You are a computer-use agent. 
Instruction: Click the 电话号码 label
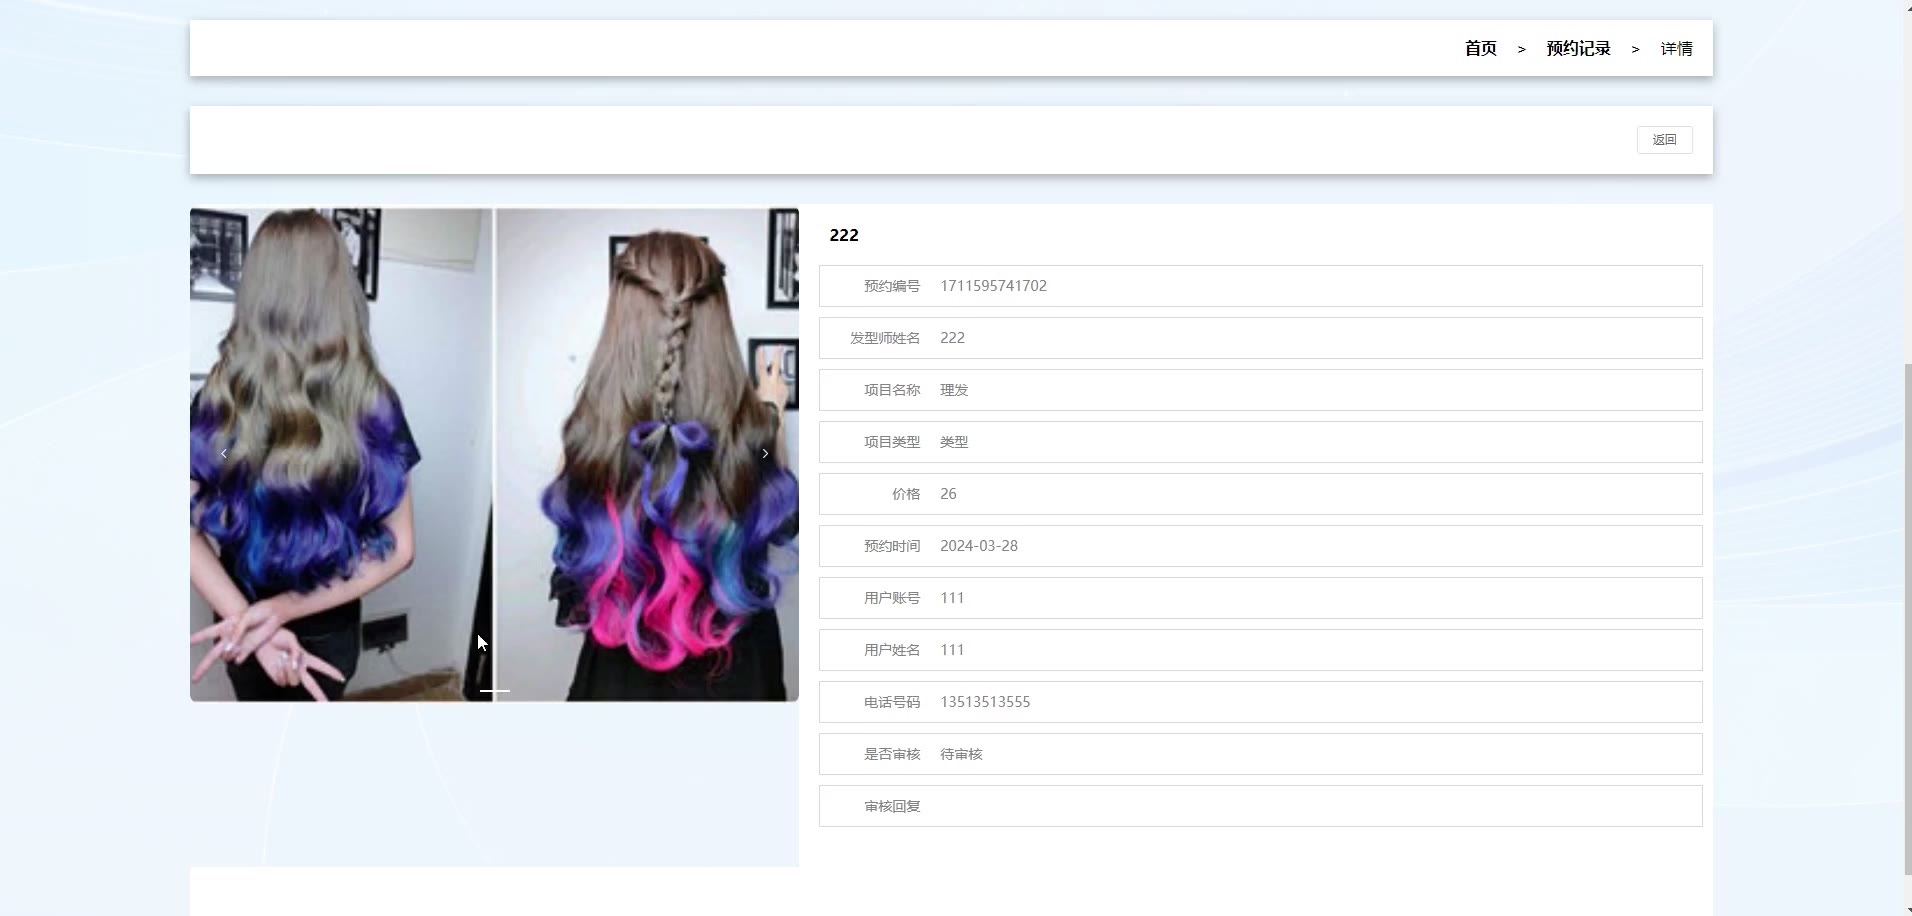point(891,702)
